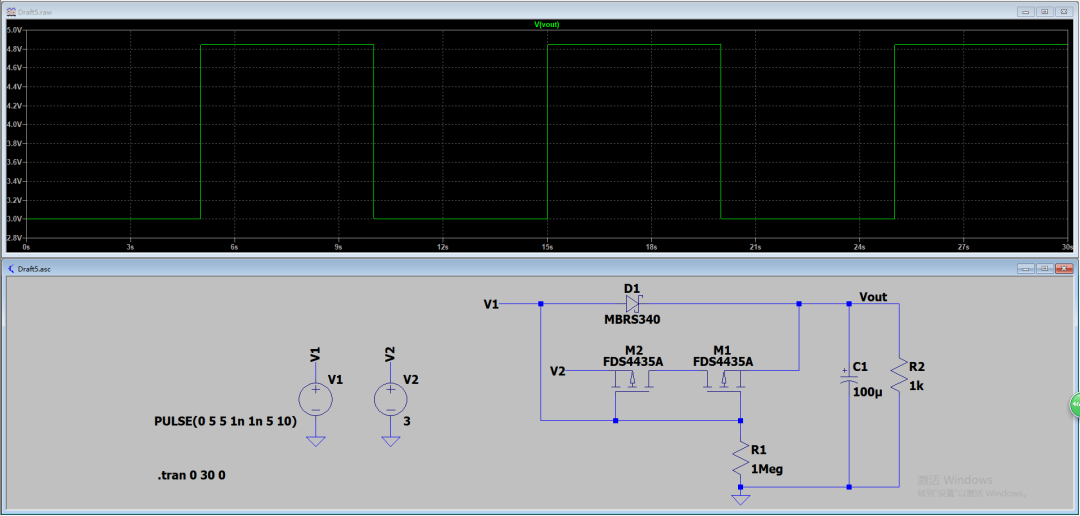
Task: Click the C1 reference designator
Action: pyautogui.click(x=861, y=365)
